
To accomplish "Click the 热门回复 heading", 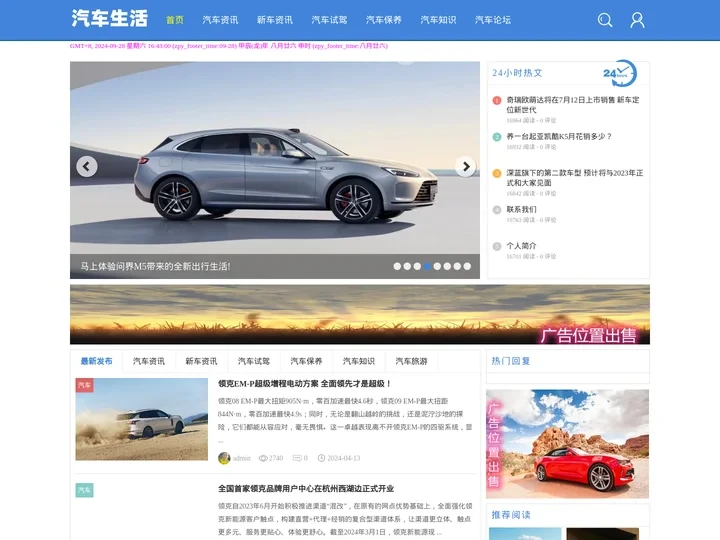I will [x=511, y=361].
